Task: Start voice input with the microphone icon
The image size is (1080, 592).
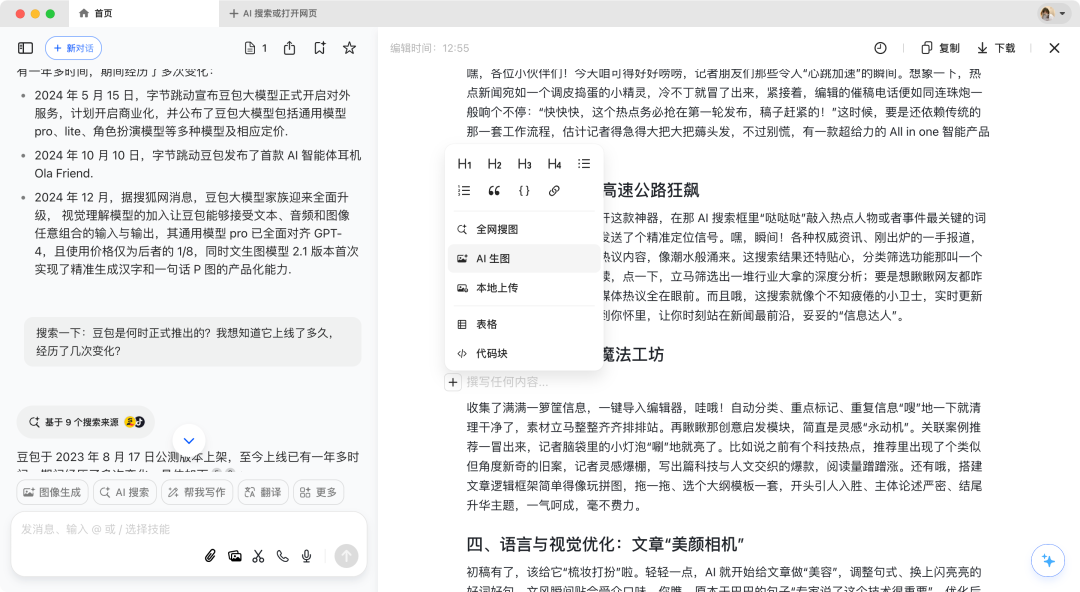Action: (x=306, y=556)
